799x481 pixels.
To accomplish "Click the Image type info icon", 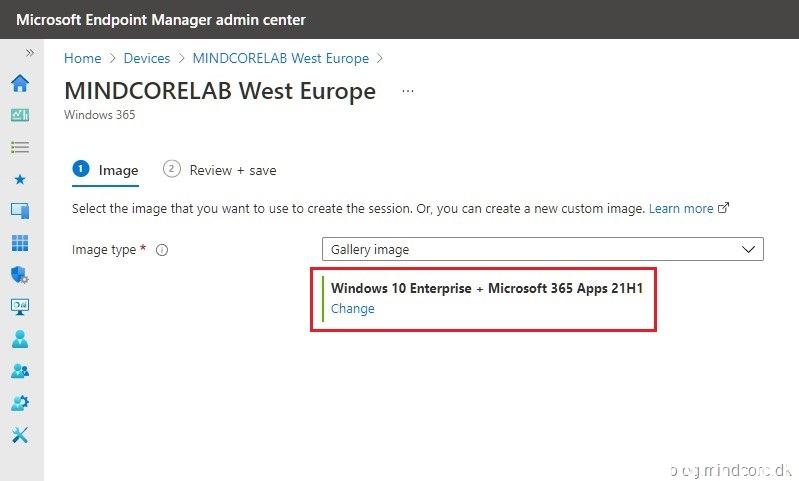I will [x=162, y=250].
